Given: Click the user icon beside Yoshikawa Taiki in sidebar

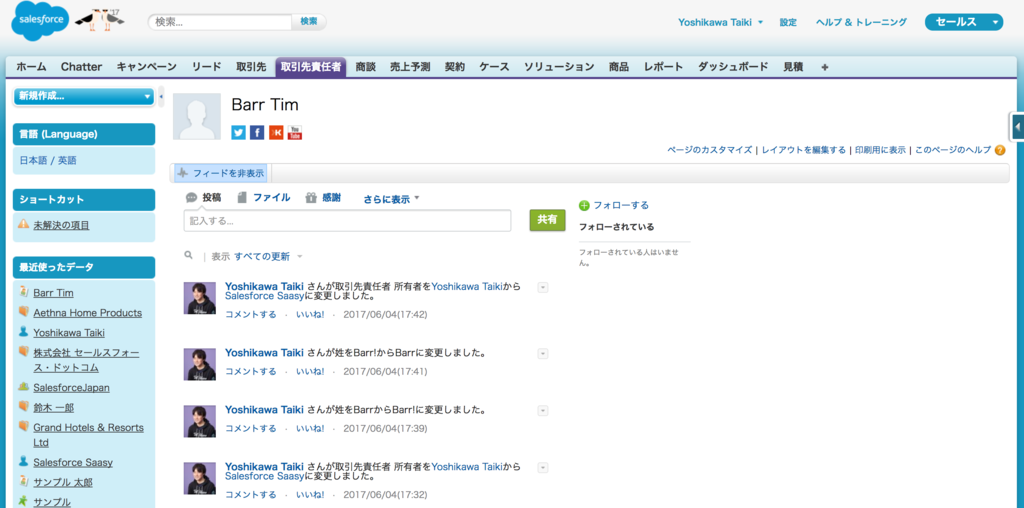Looking at the screenshot, I should tap(24, 332).
